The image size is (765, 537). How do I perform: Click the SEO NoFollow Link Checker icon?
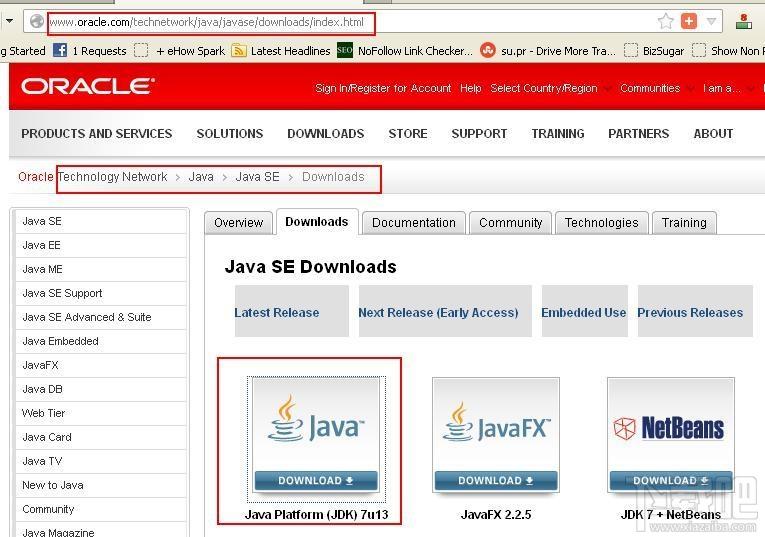[x=345, y=50]
